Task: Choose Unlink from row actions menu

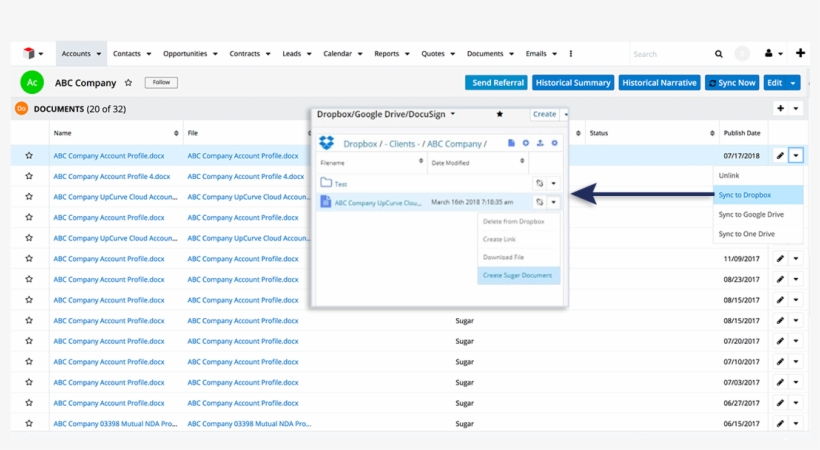Action: pyautogui.click(x=758, y=175)
